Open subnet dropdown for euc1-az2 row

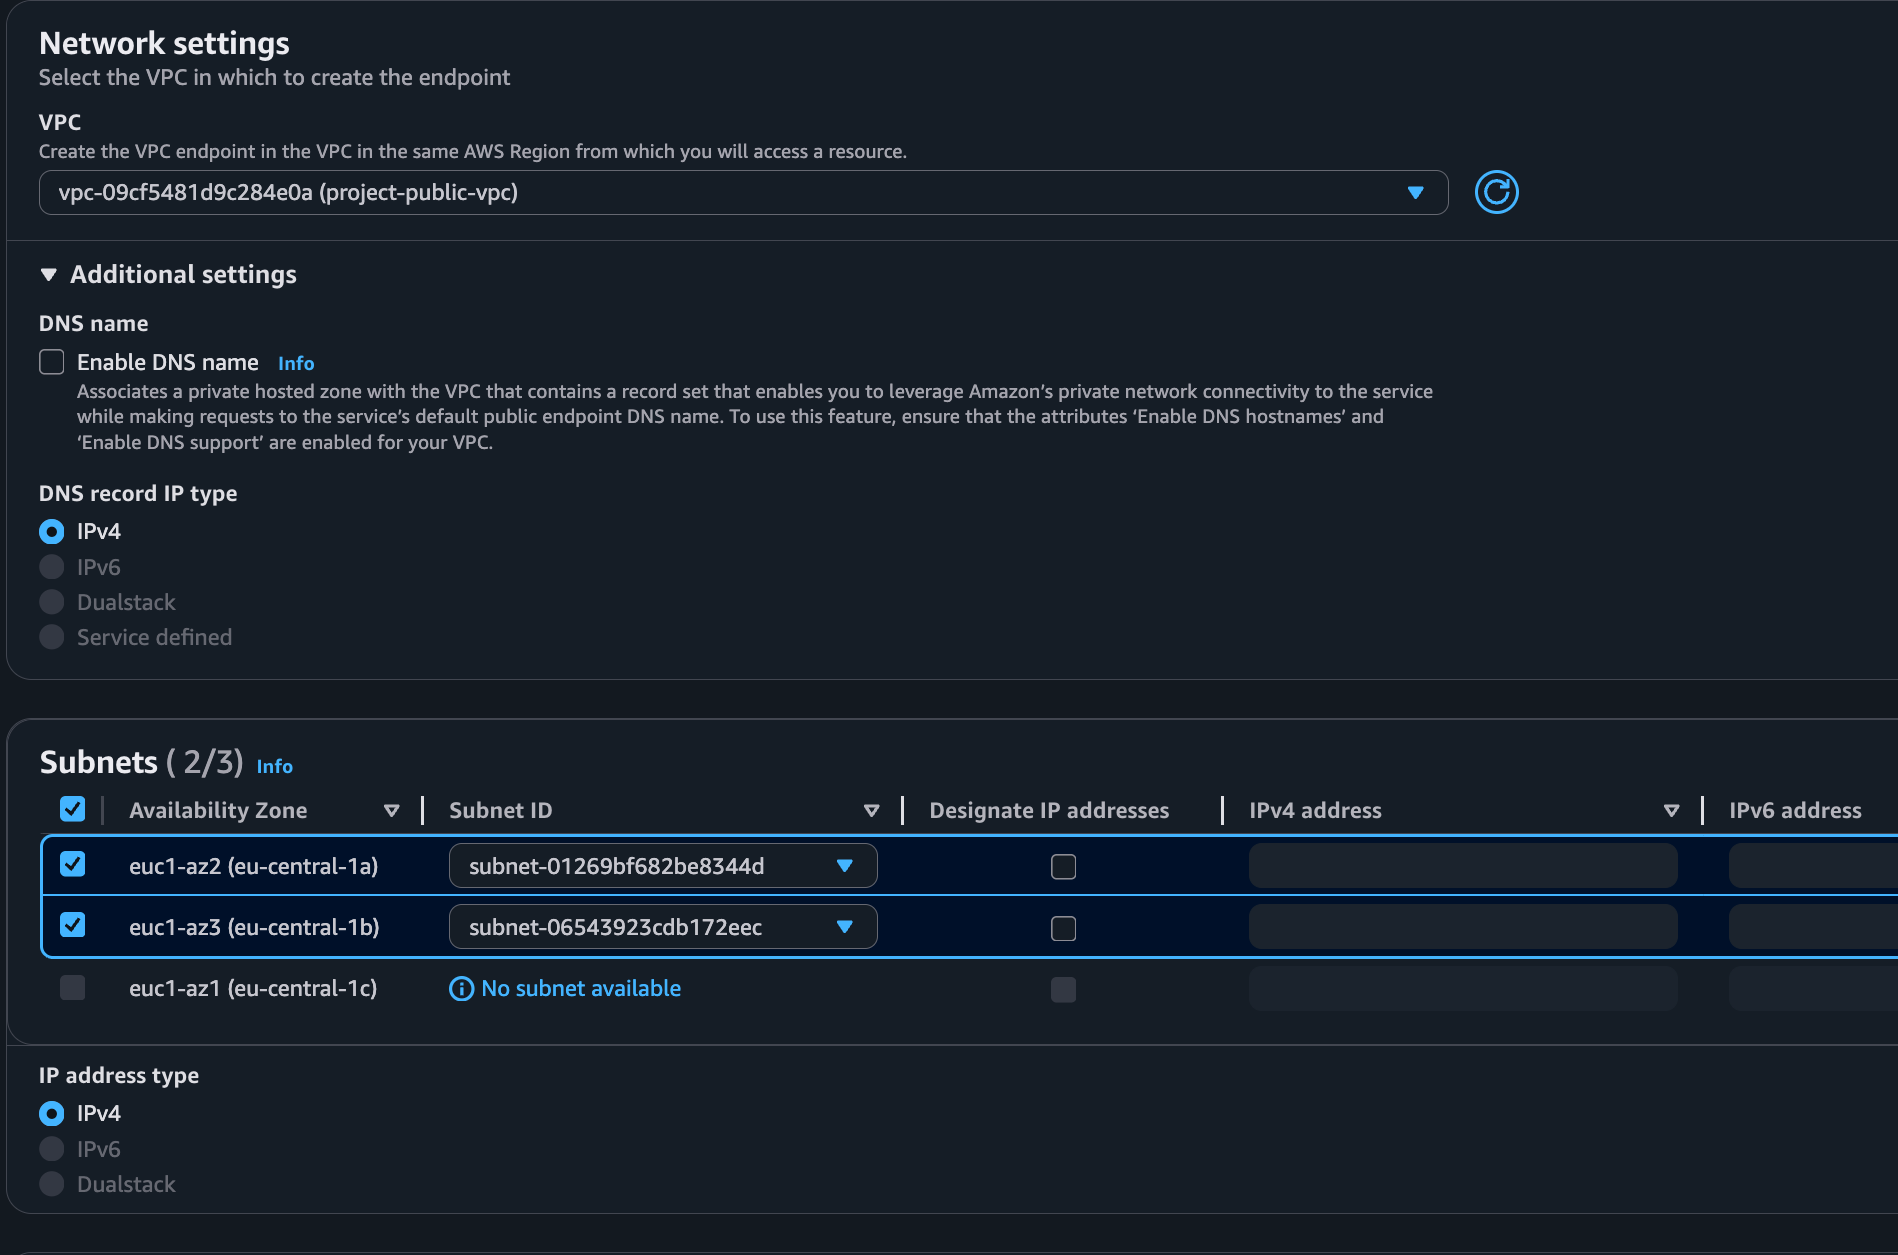pos(847,866)
